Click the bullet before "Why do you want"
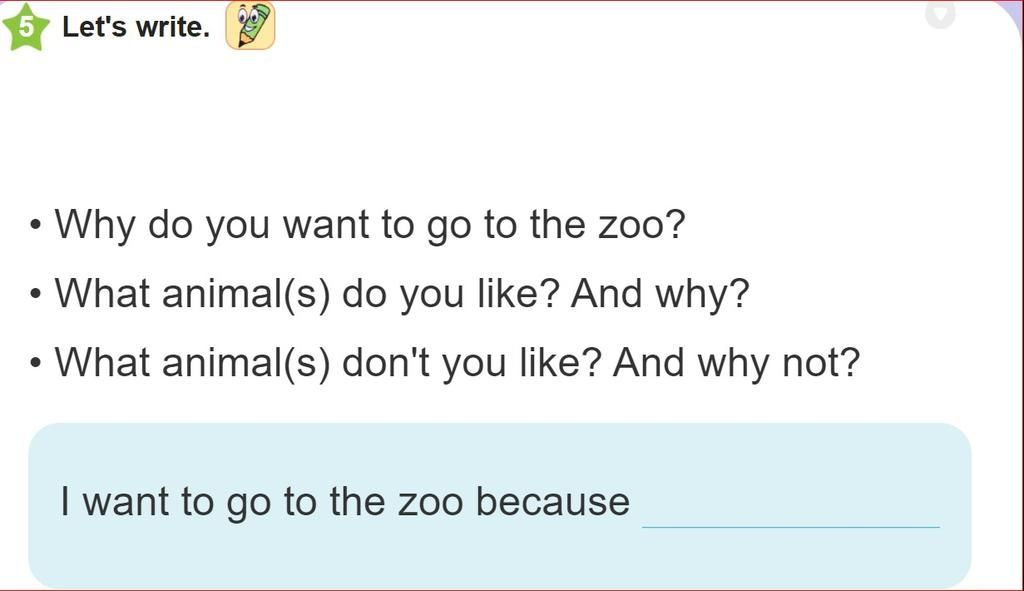Screen dimensions: 1024x591 point(36,225)
